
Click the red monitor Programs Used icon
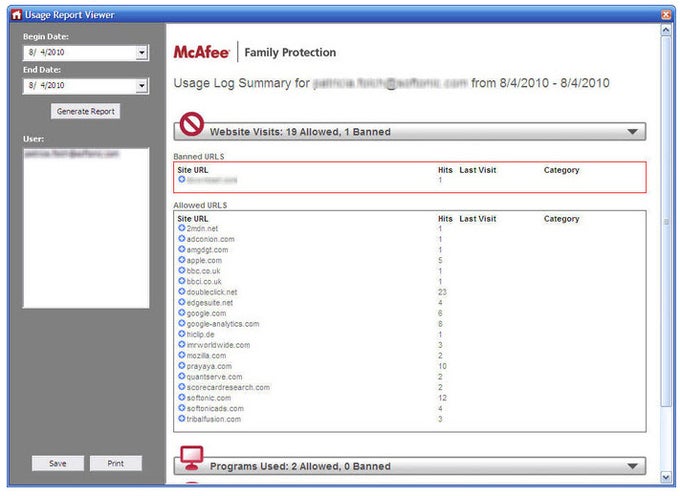click(x=192, y=458)
